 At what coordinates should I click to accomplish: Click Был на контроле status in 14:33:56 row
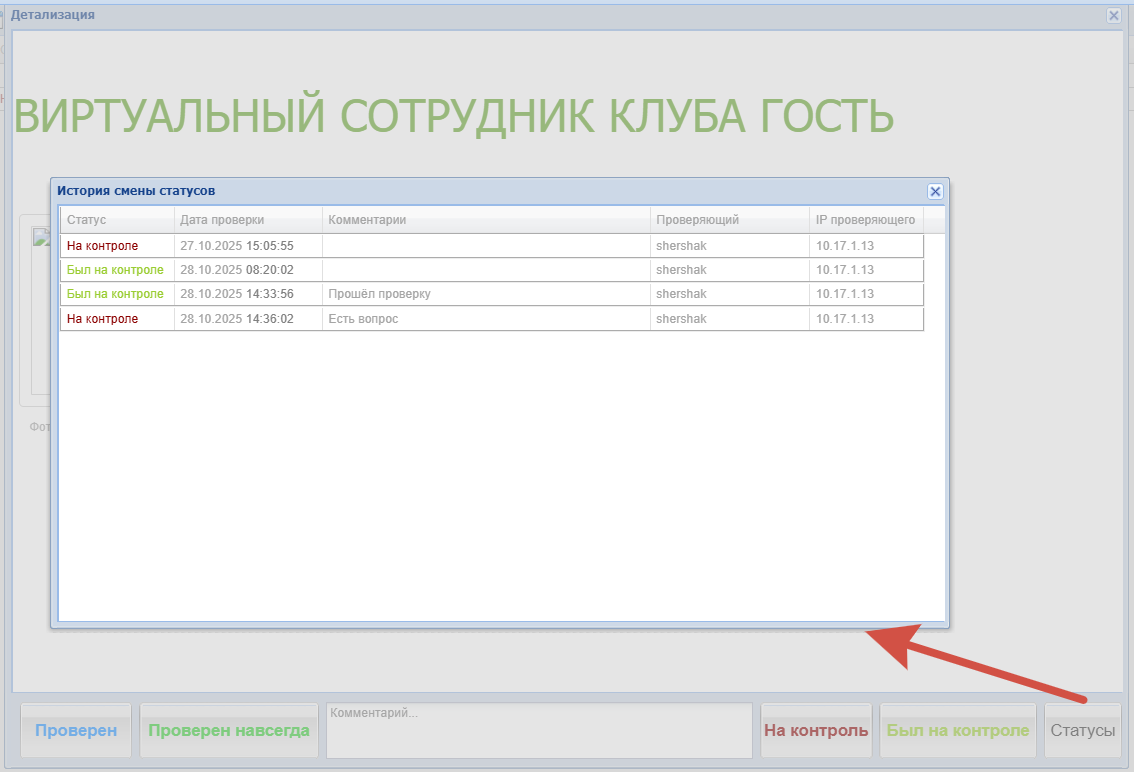(115, 294)
